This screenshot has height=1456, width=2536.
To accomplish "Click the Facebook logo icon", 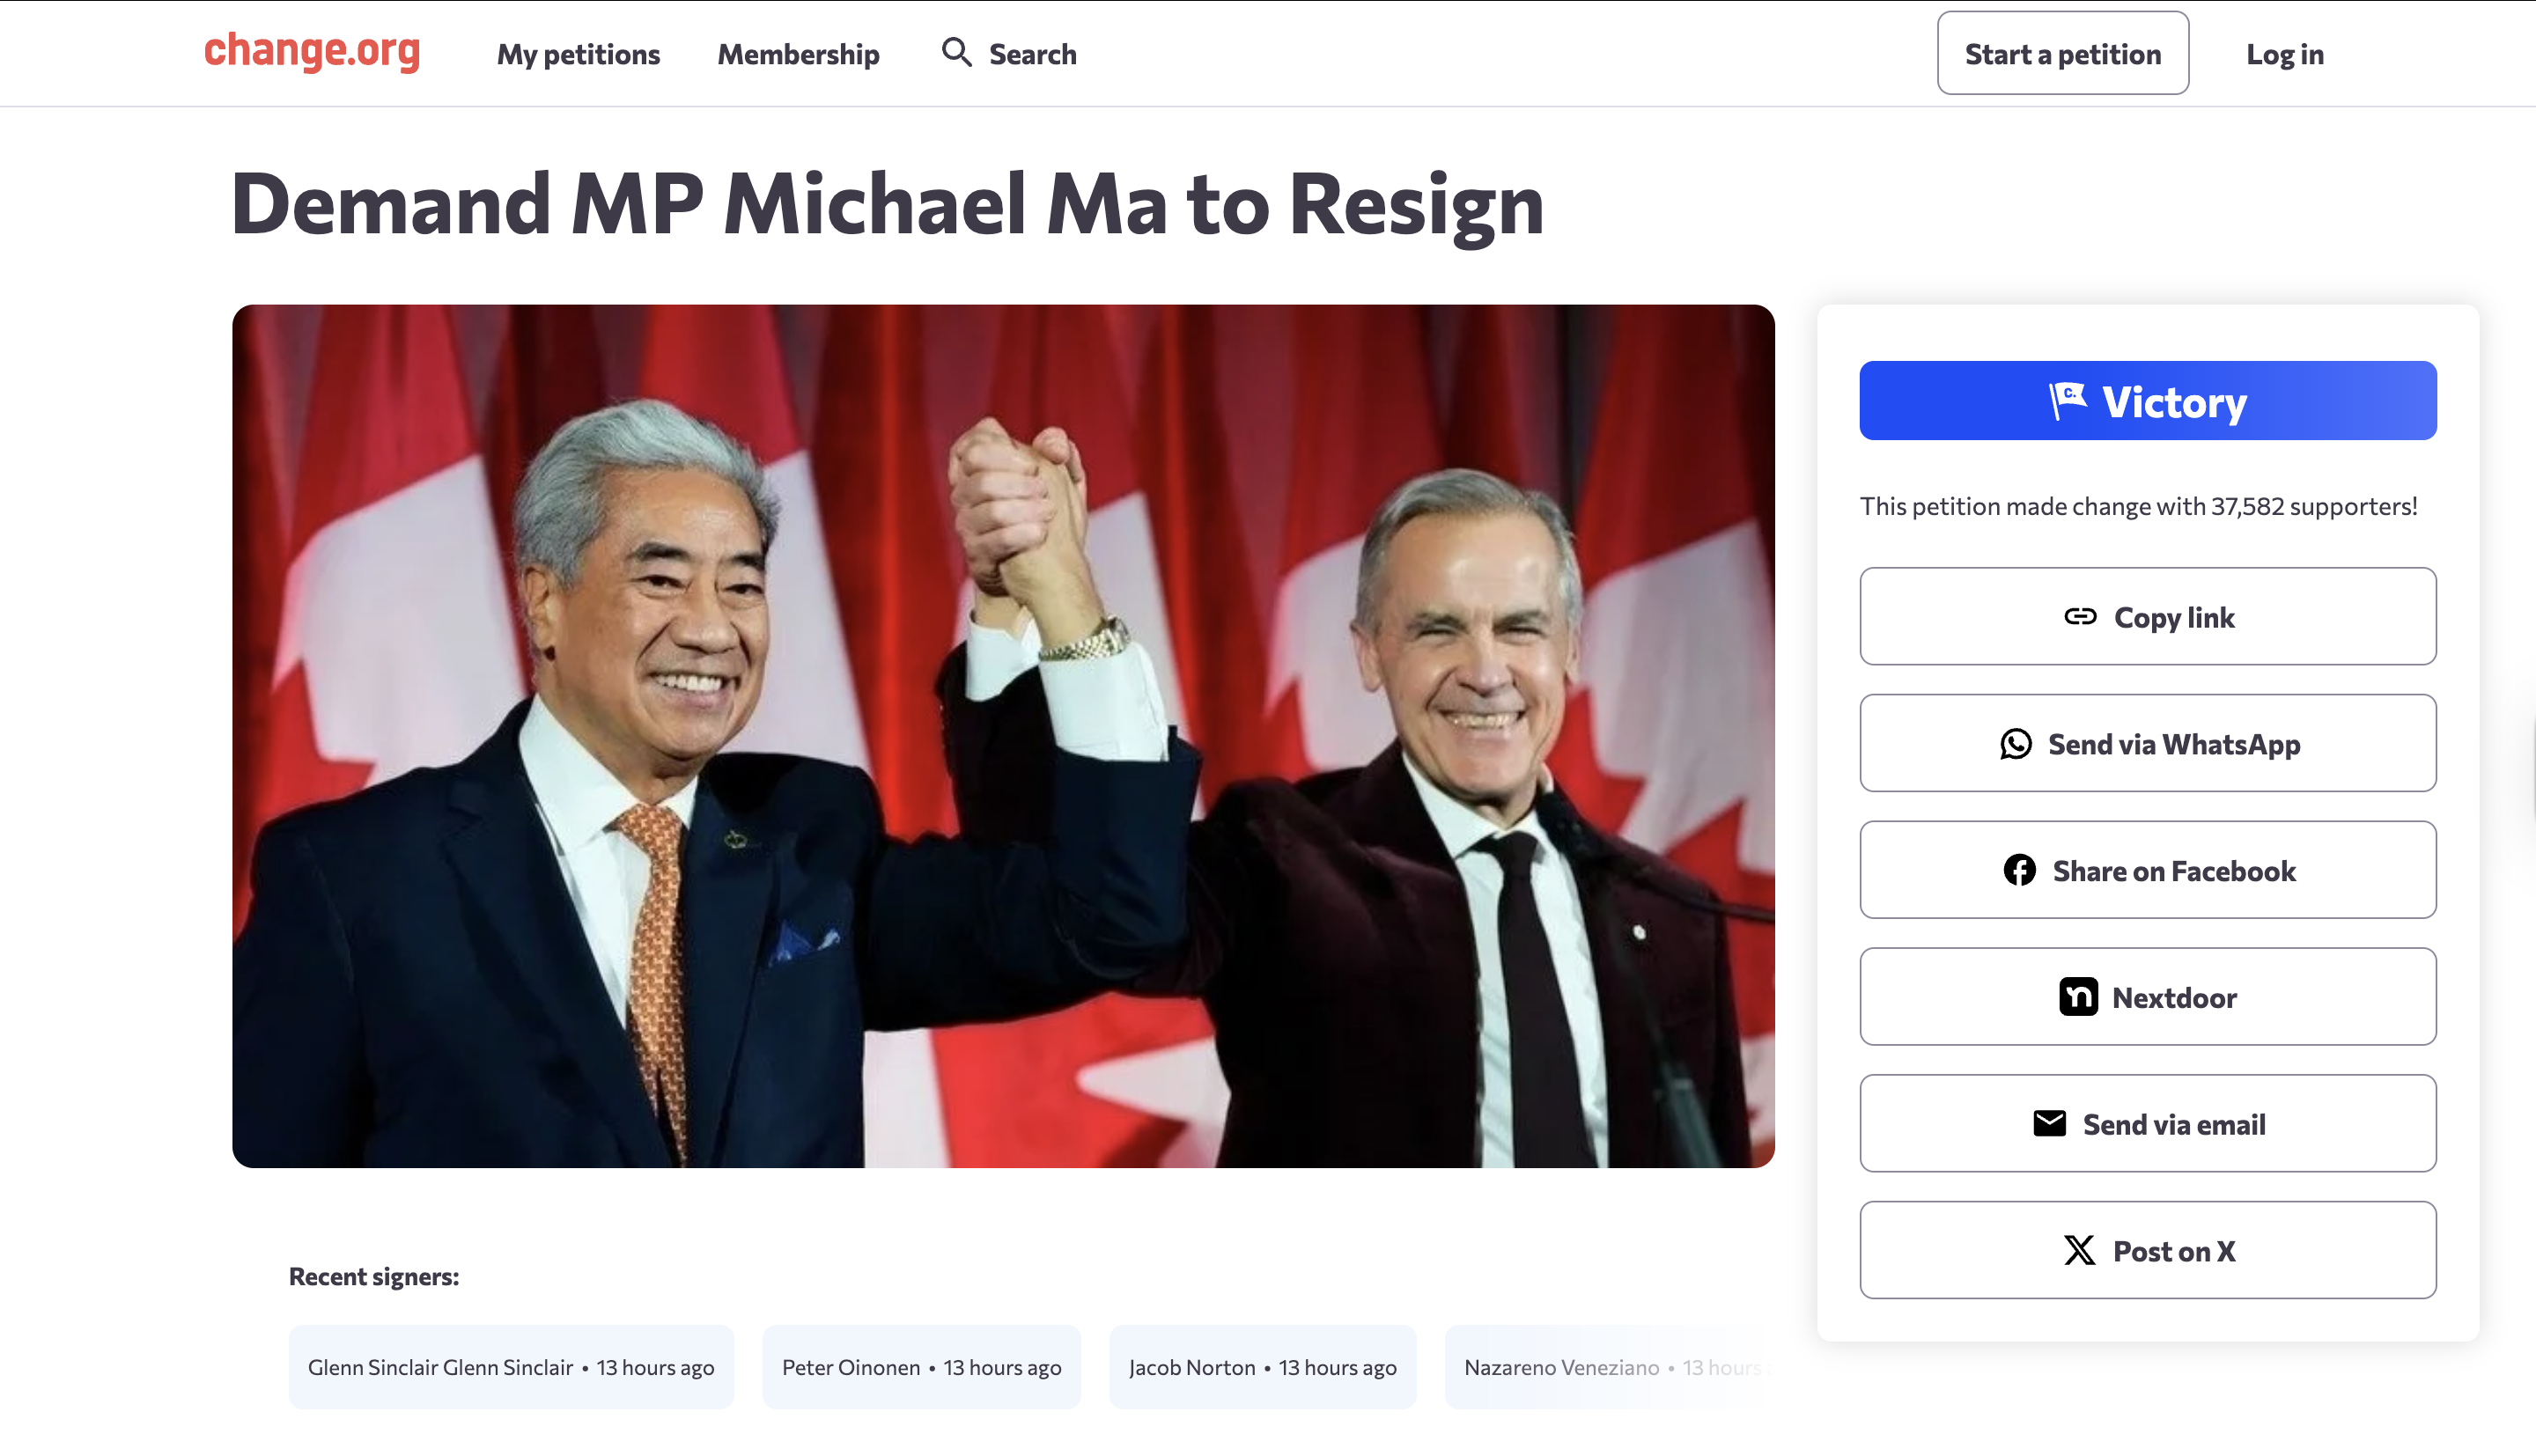I will 2019,871.
